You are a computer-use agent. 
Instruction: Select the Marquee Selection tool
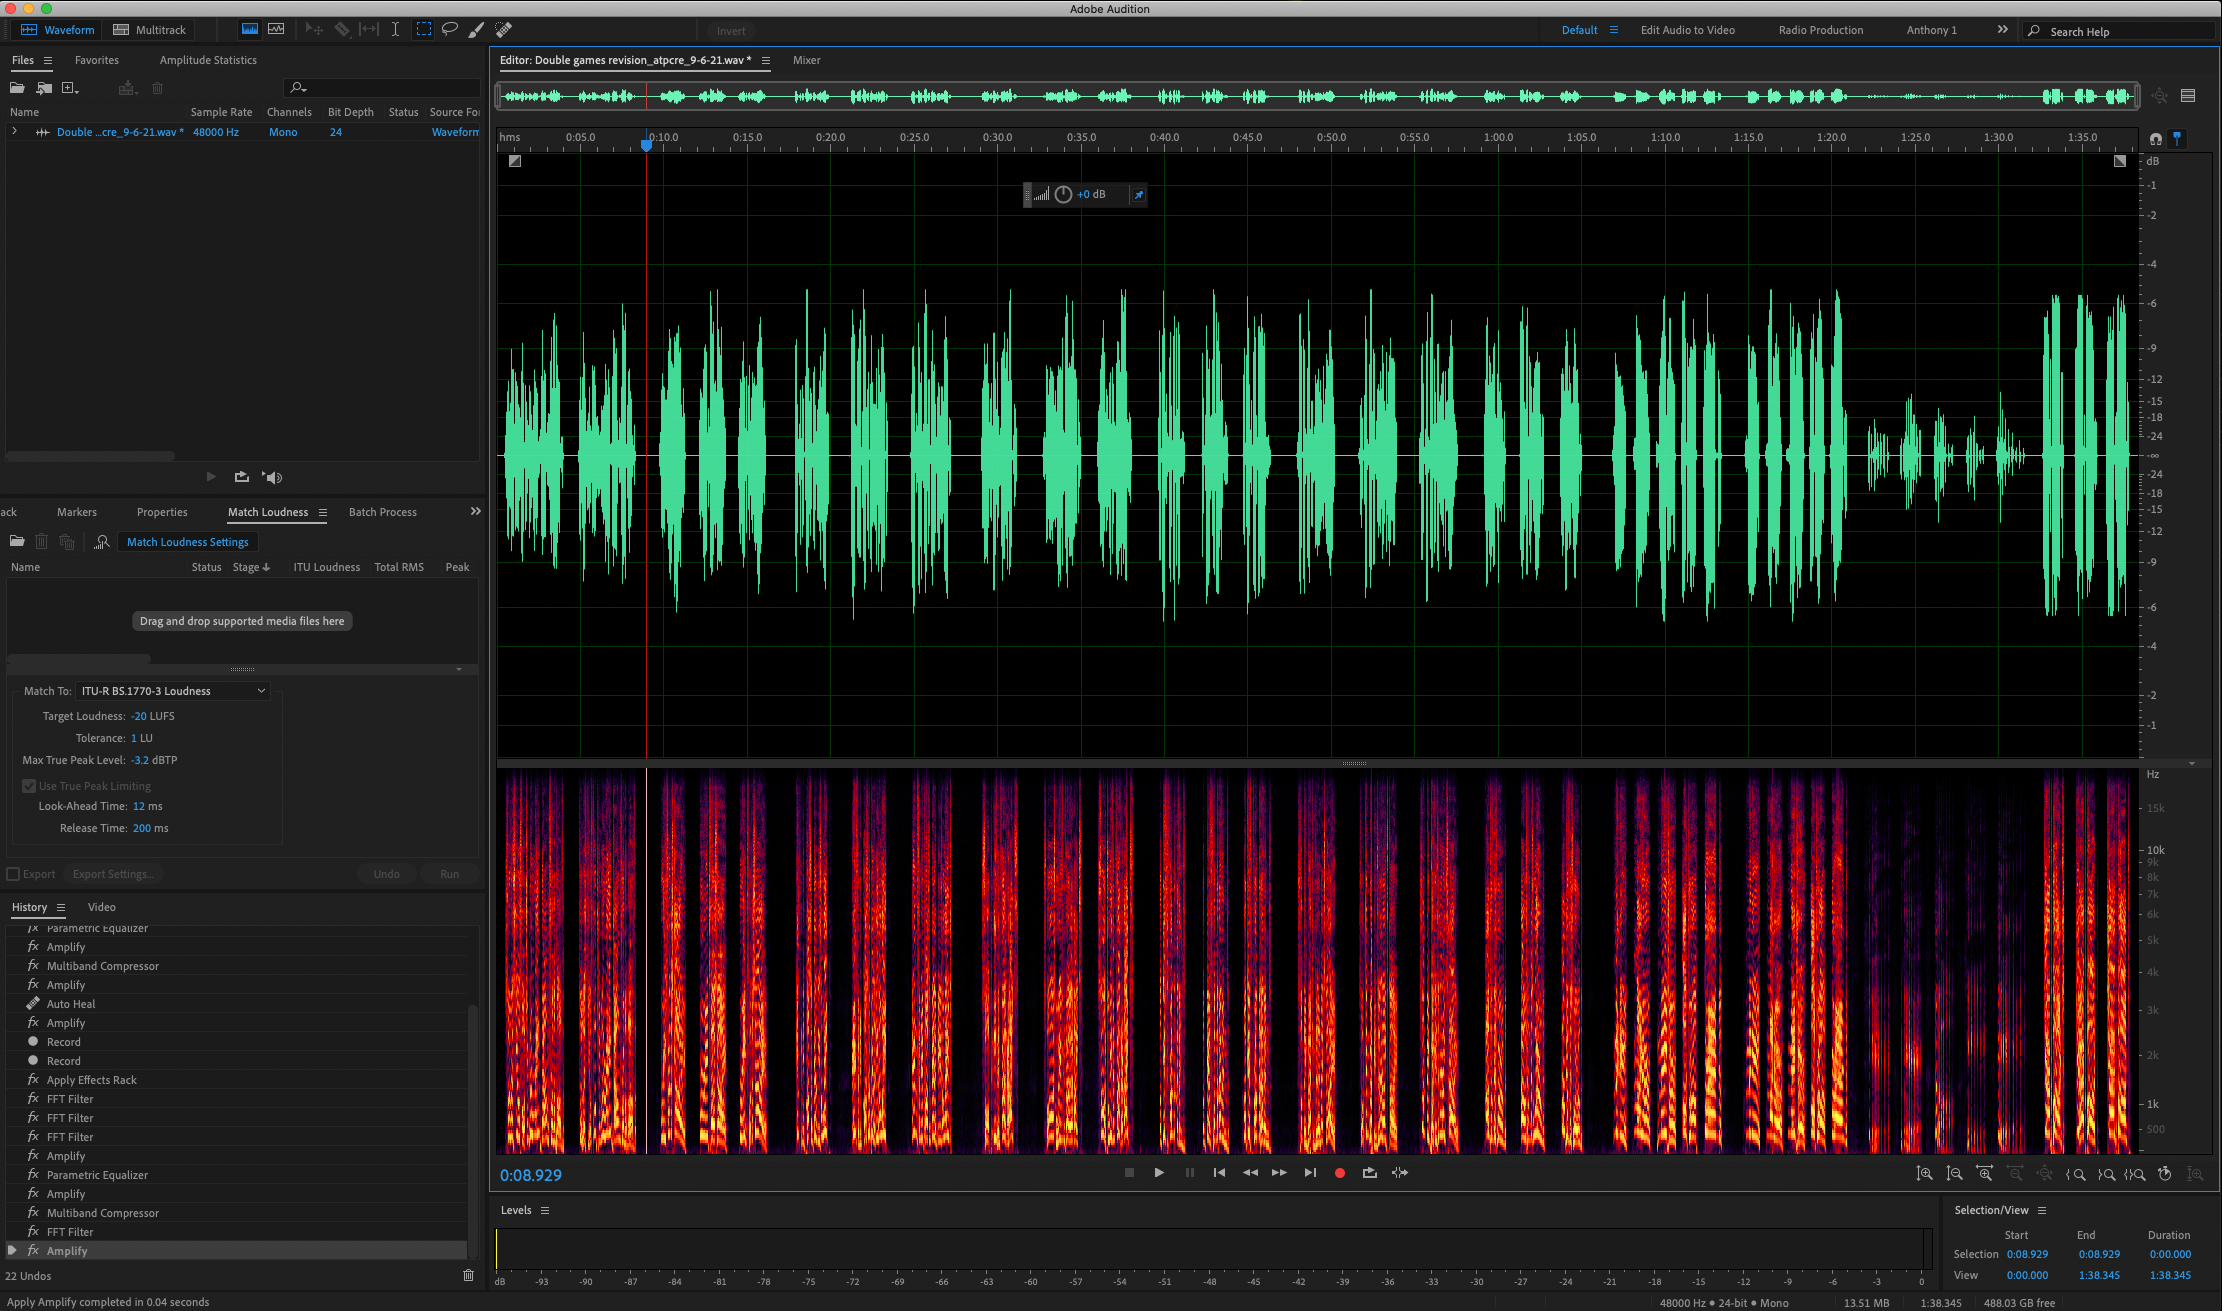(x=424, y=29)
